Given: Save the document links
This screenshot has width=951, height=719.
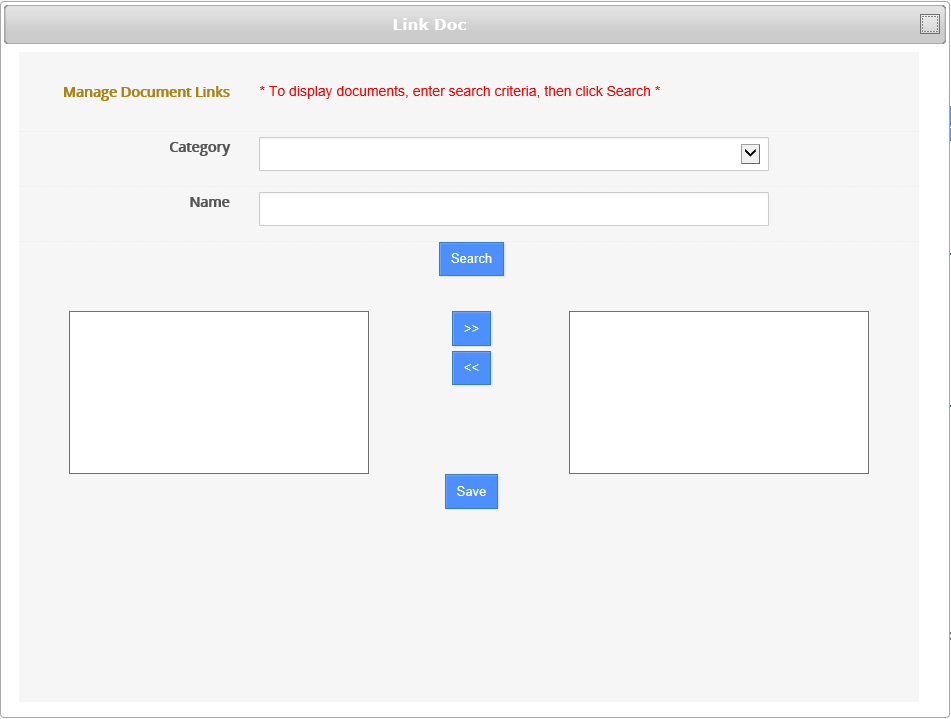Looking at the screenshot, I should point(471,492).
